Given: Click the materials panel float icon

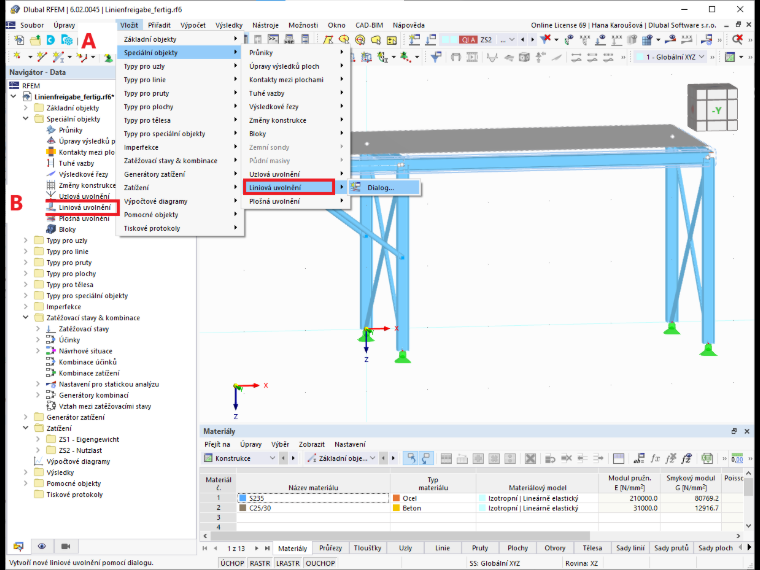Looking at the screenshot, I should coord(734,431).
